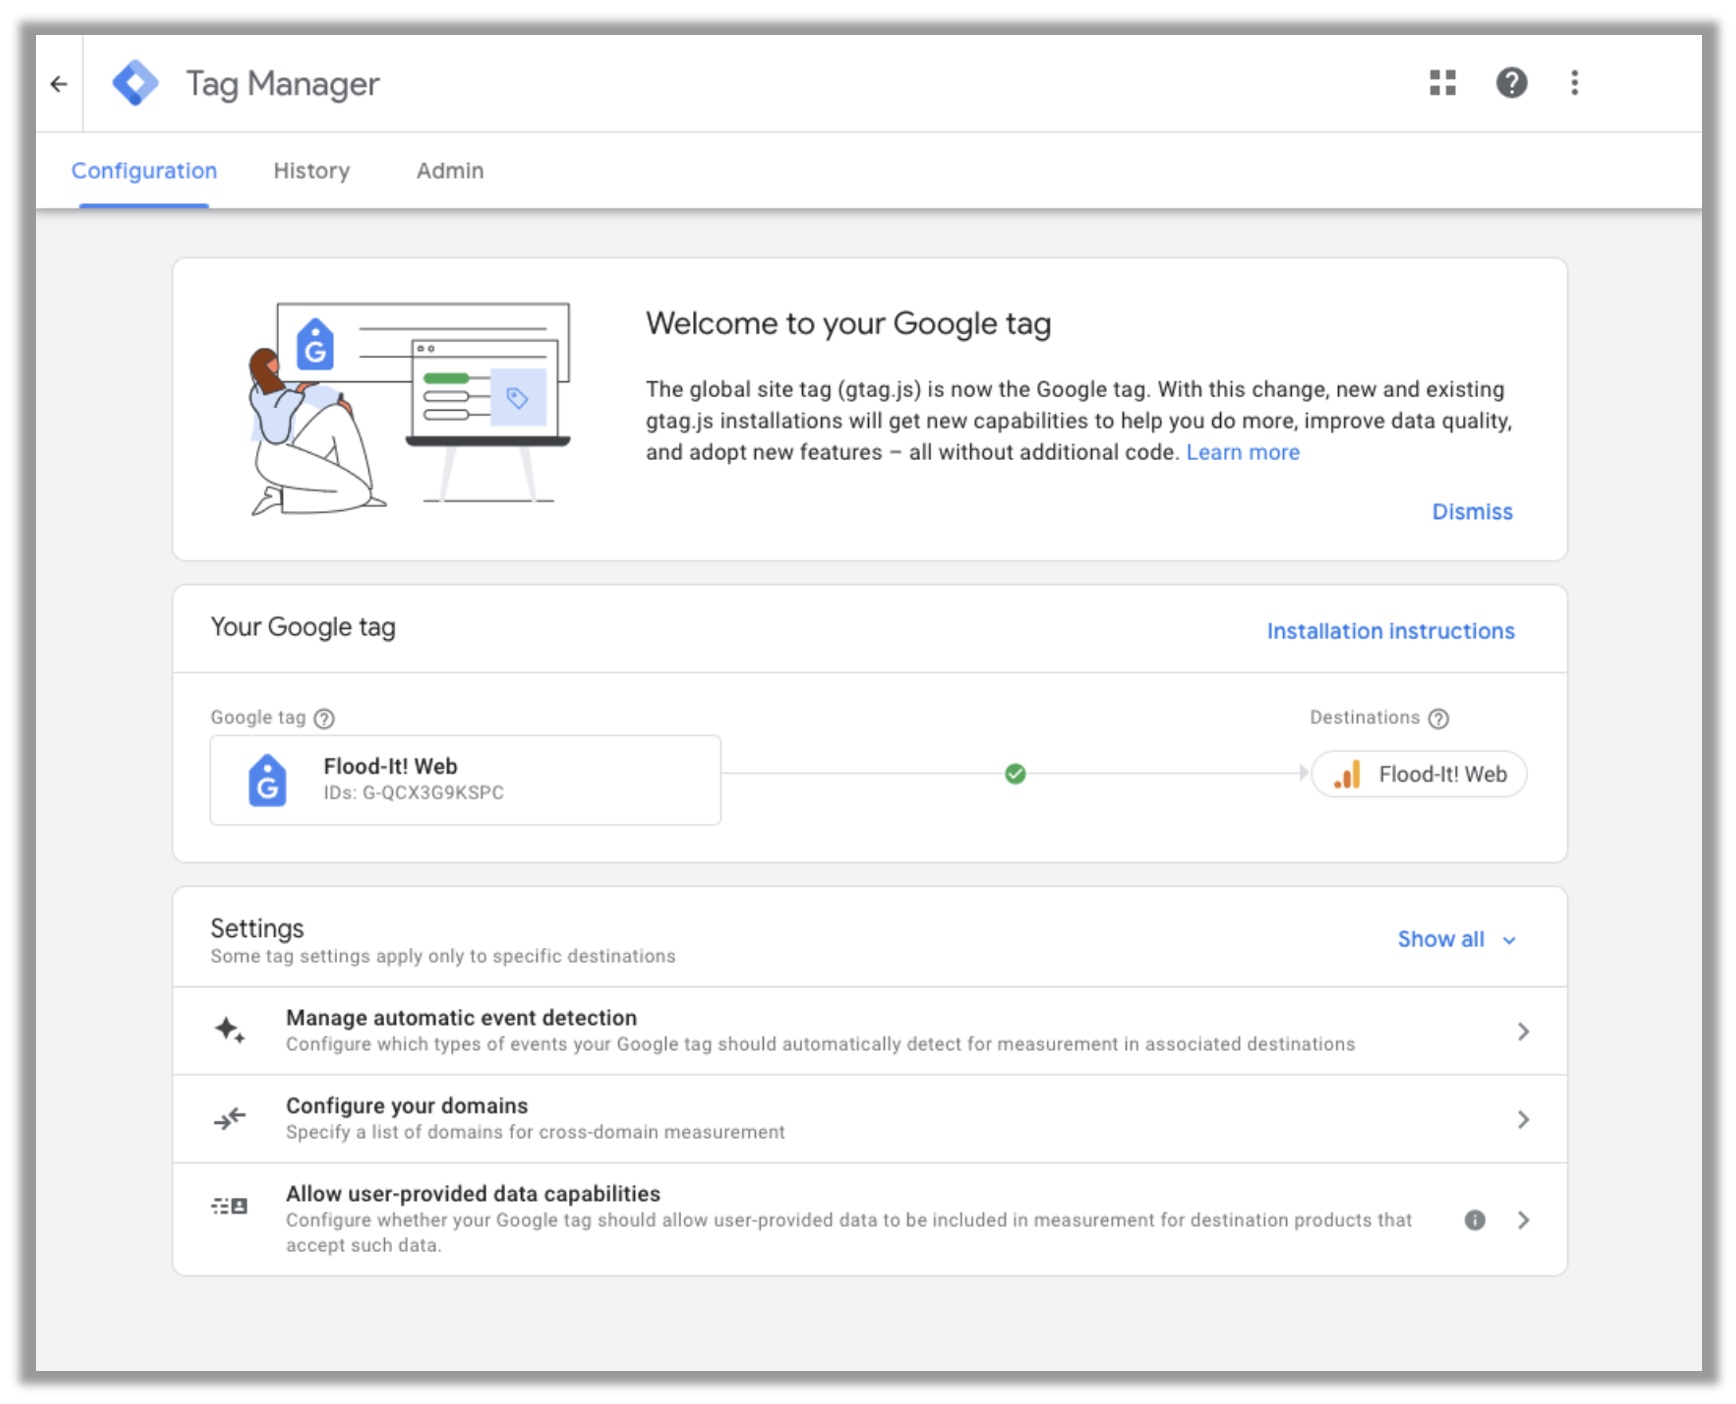This screenshot has height=1404, width=1736.
Task: Click 'Some tag settings apply only' subtitle
Action: (x=443, y=956)
